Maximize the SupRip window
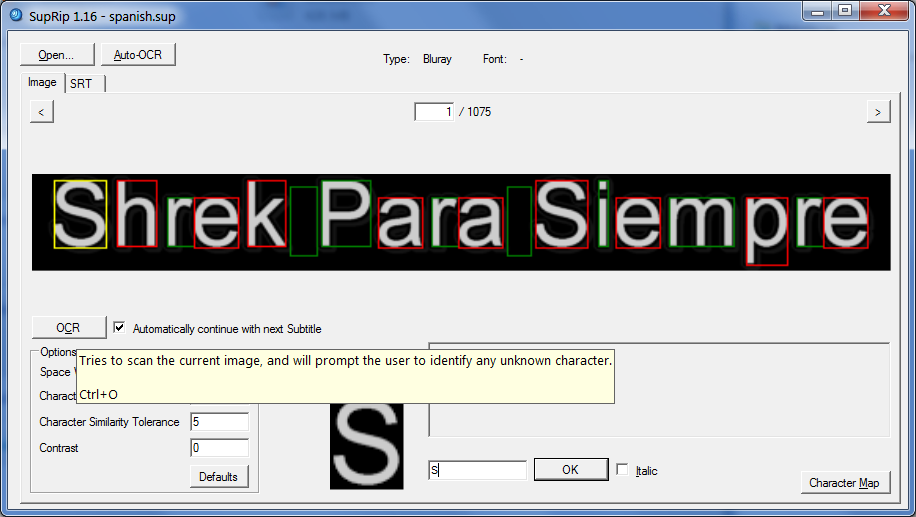The image size is (916, 517). pyautogui.click(x=845, y=11)
